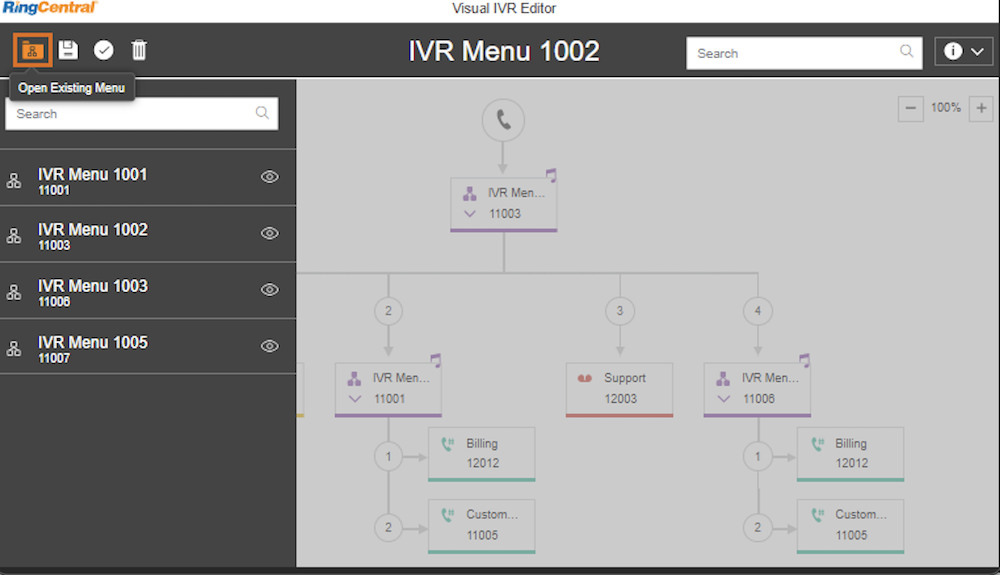Click the music note on node 11006

pos(804,360)
